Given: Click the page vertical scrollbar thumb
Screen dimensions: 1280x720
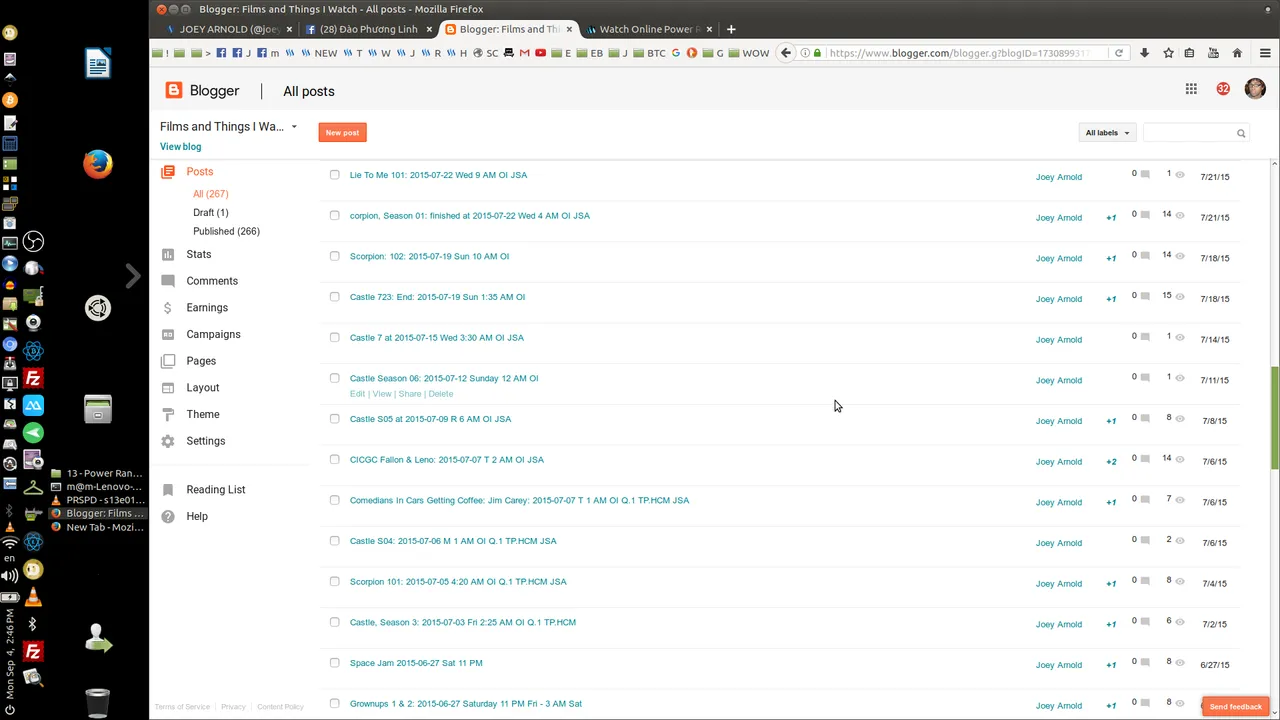Looking at the screenshot, I should click(1275, 417).
